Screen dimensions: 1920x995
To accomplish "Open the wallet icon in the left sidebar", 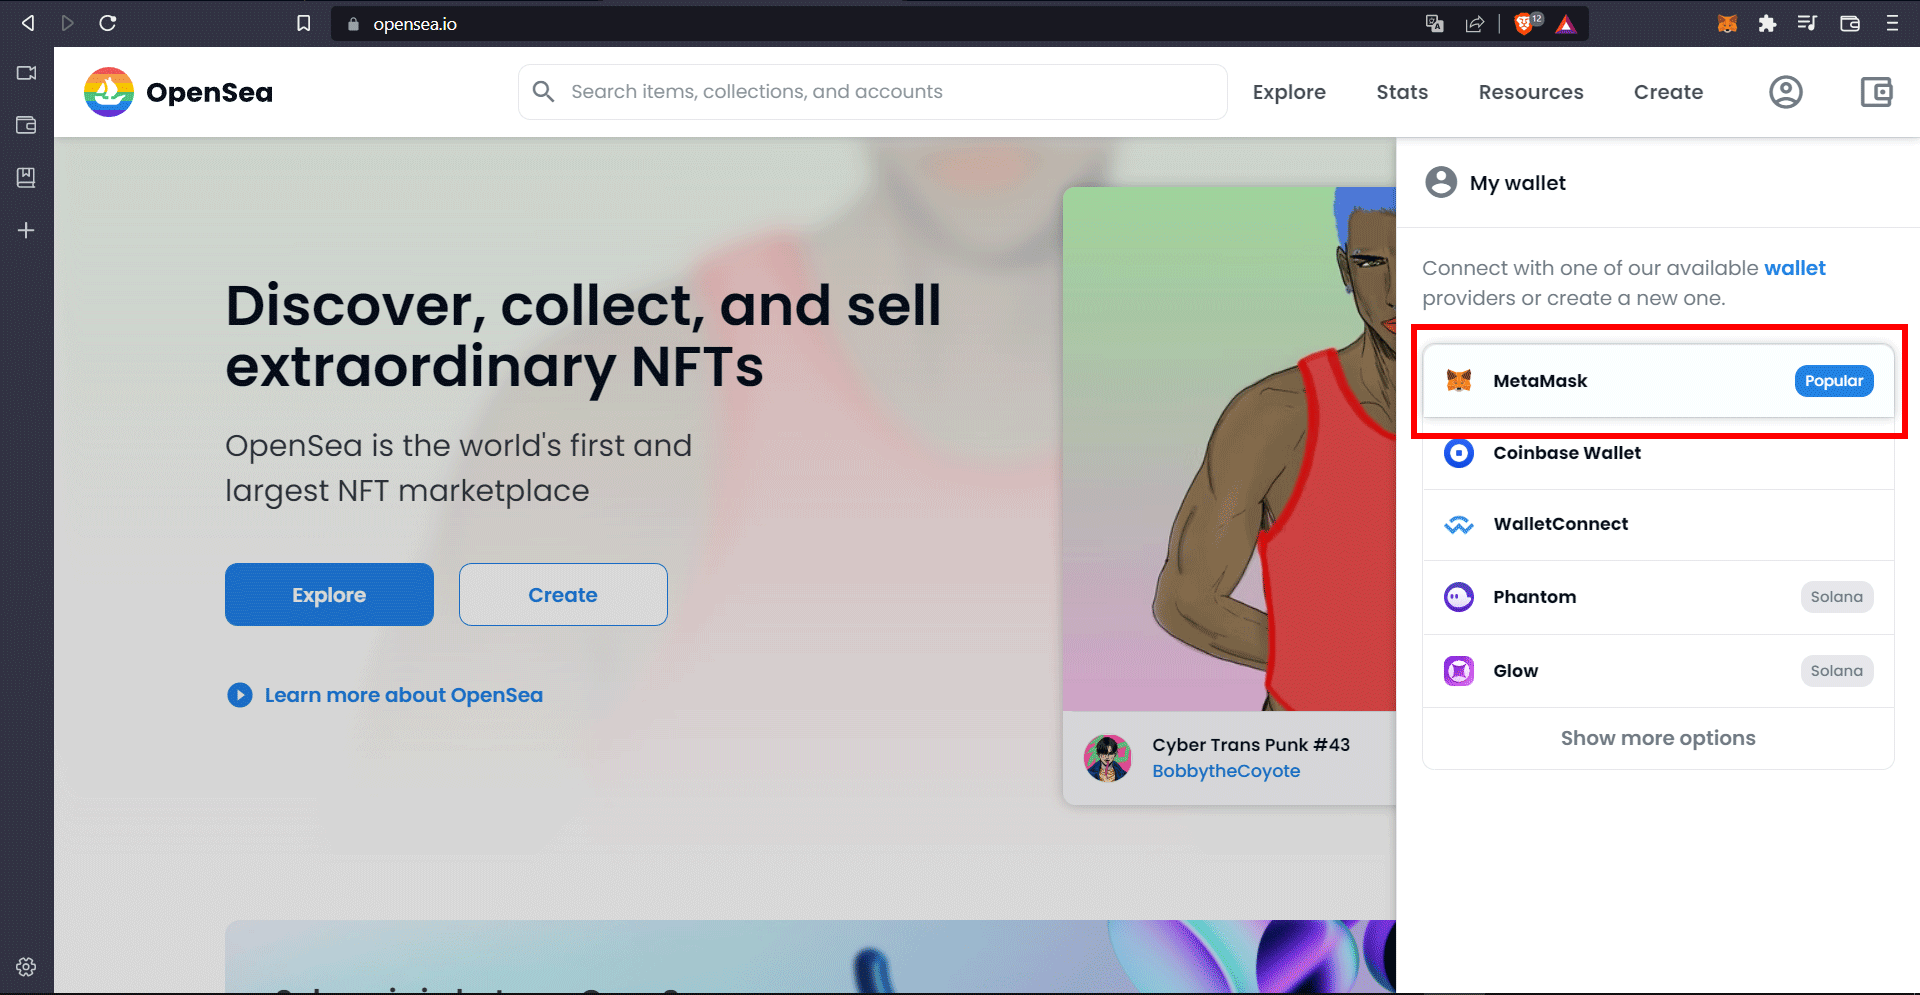I will click(27, 125).
